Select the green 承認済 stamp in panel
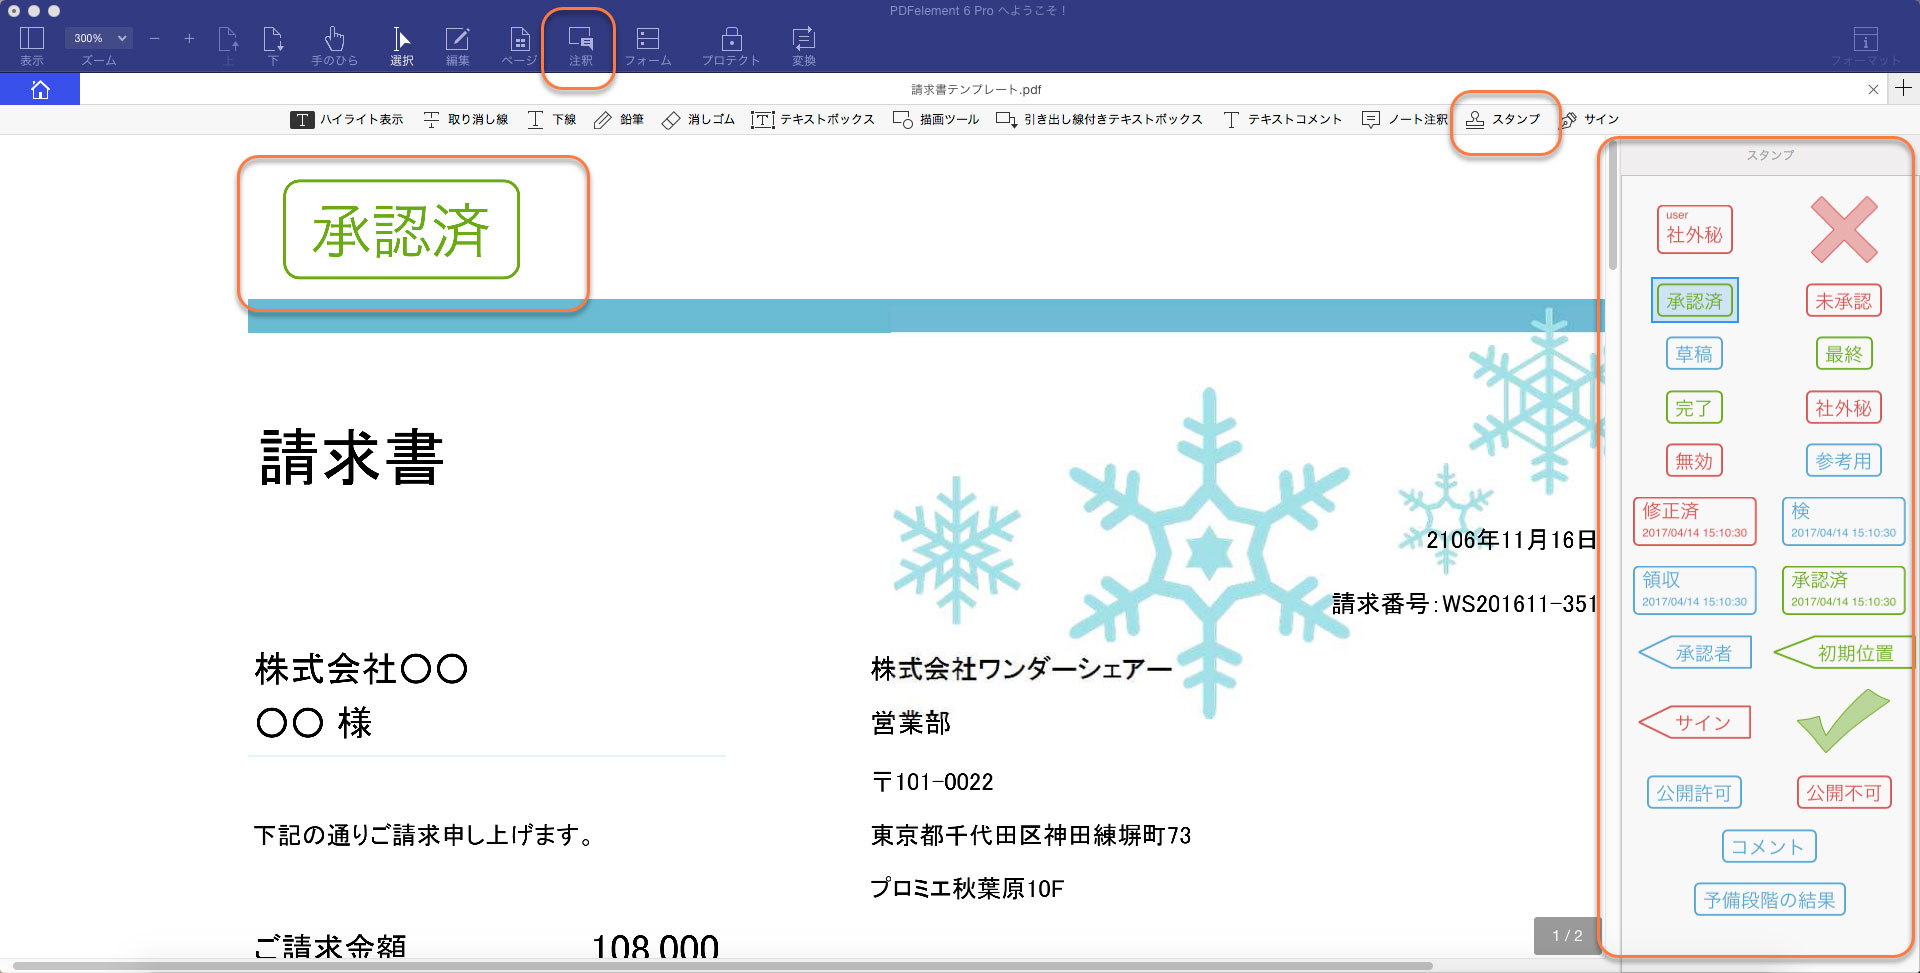 pos(1694,300)
